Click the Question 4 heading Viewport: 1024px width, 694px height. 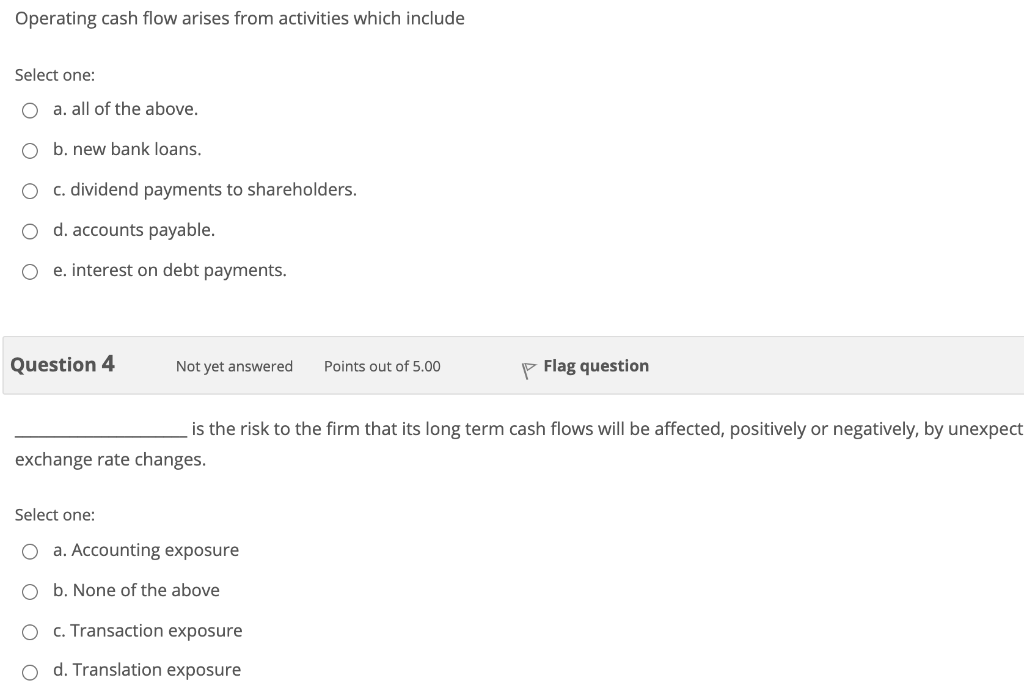click(61, 365)
